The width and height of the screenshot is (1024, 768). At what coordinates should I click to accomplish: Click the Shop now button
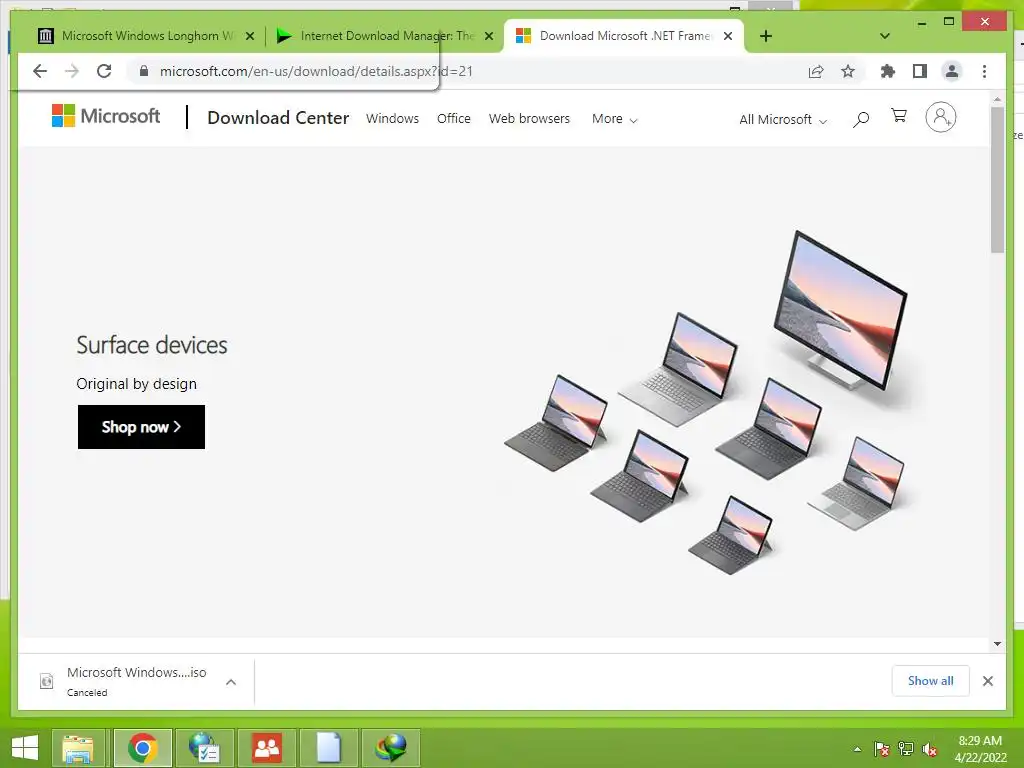(x=141, y=427)
